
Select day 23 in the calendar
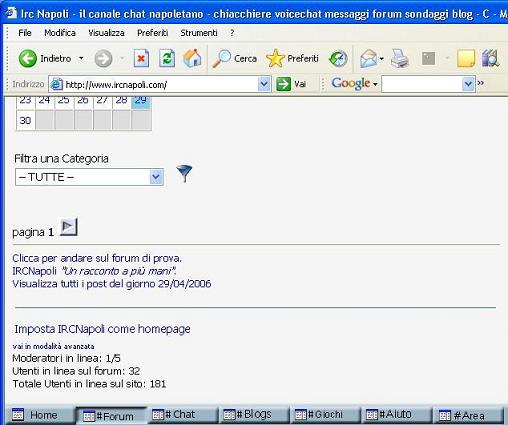26,102
